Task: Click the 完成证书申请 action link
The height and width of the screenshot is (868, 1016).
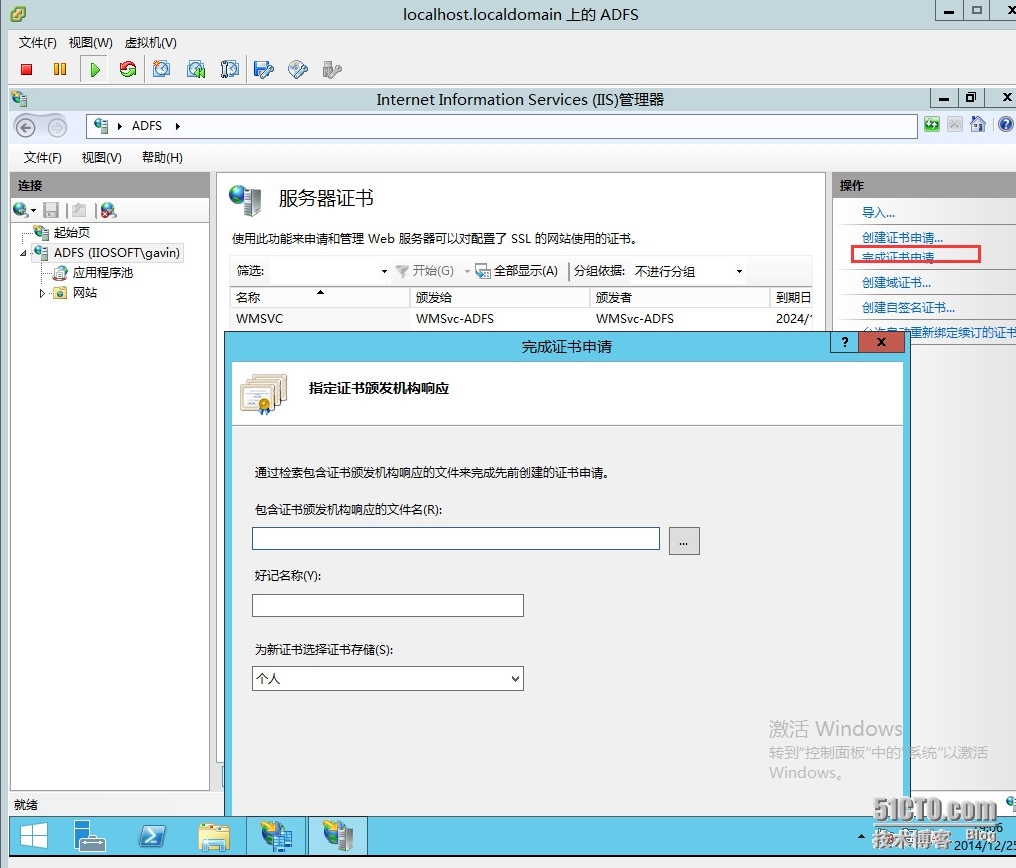Action: [898, 257]
